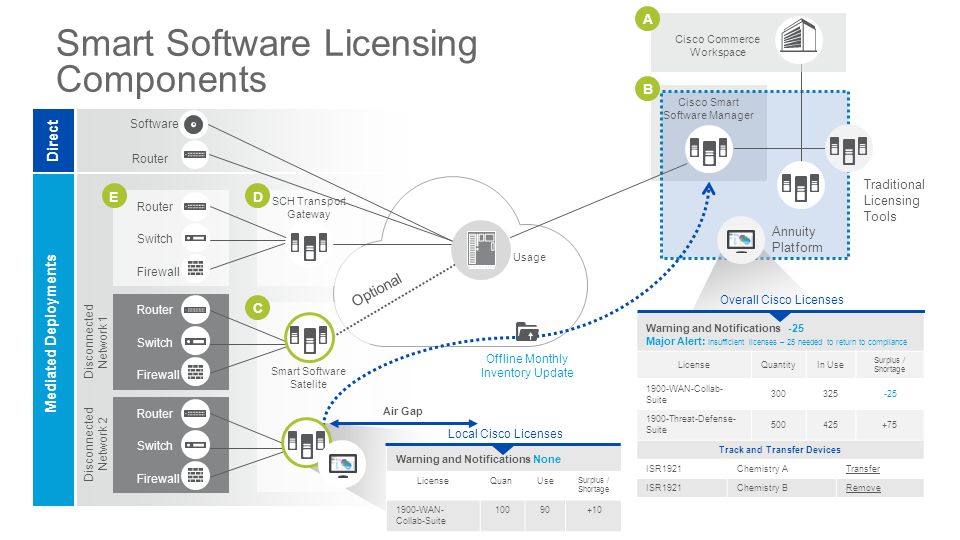Click the Offline Monthly Inventory Update label
Viewport: 960px width, 540px height.
coord(527,366)
